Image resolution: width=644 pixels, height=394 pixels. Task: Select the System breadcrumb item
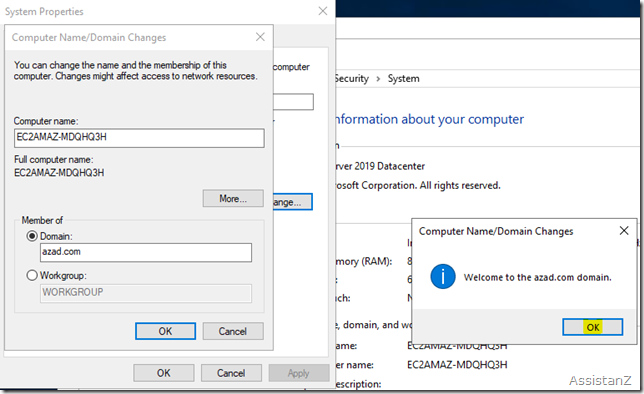point(403,78)
